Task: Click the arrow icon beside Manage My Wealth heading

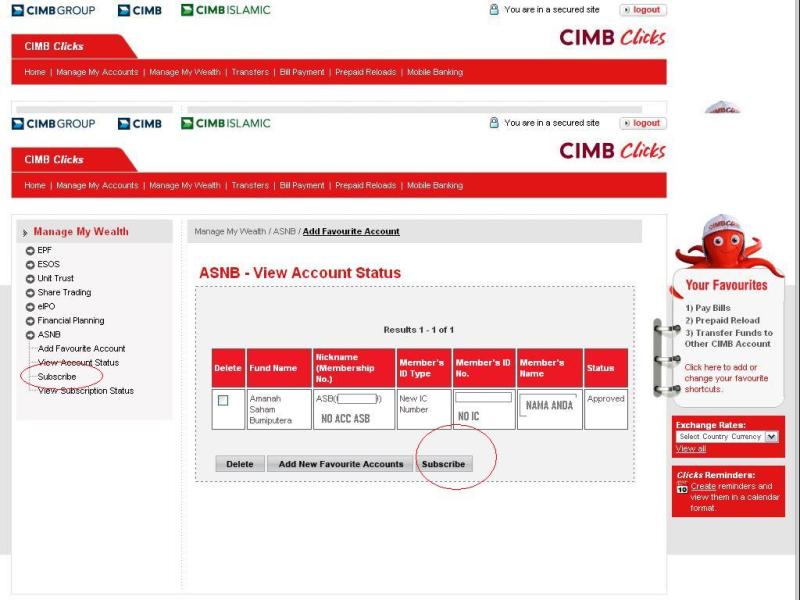Action: tap(24, 233)
